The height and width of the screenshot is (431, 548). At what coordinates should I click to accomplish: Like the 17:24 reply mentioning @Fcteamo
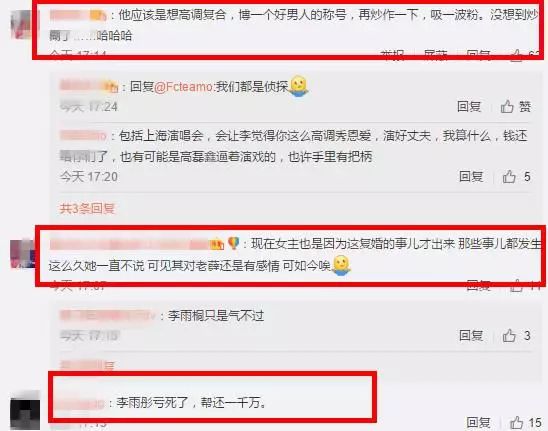(507, 107)
